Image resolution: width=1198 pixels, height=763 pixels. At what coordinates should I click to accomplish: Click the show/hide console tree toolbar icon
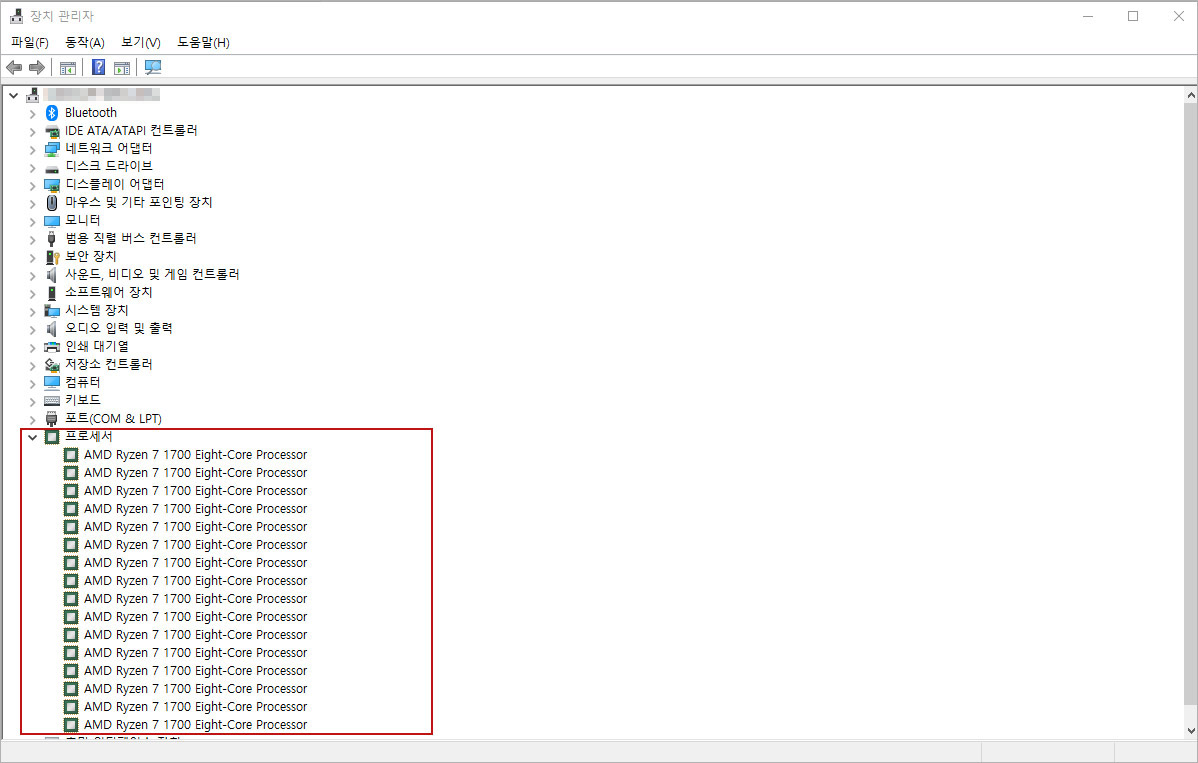click(x=68, y=67)
